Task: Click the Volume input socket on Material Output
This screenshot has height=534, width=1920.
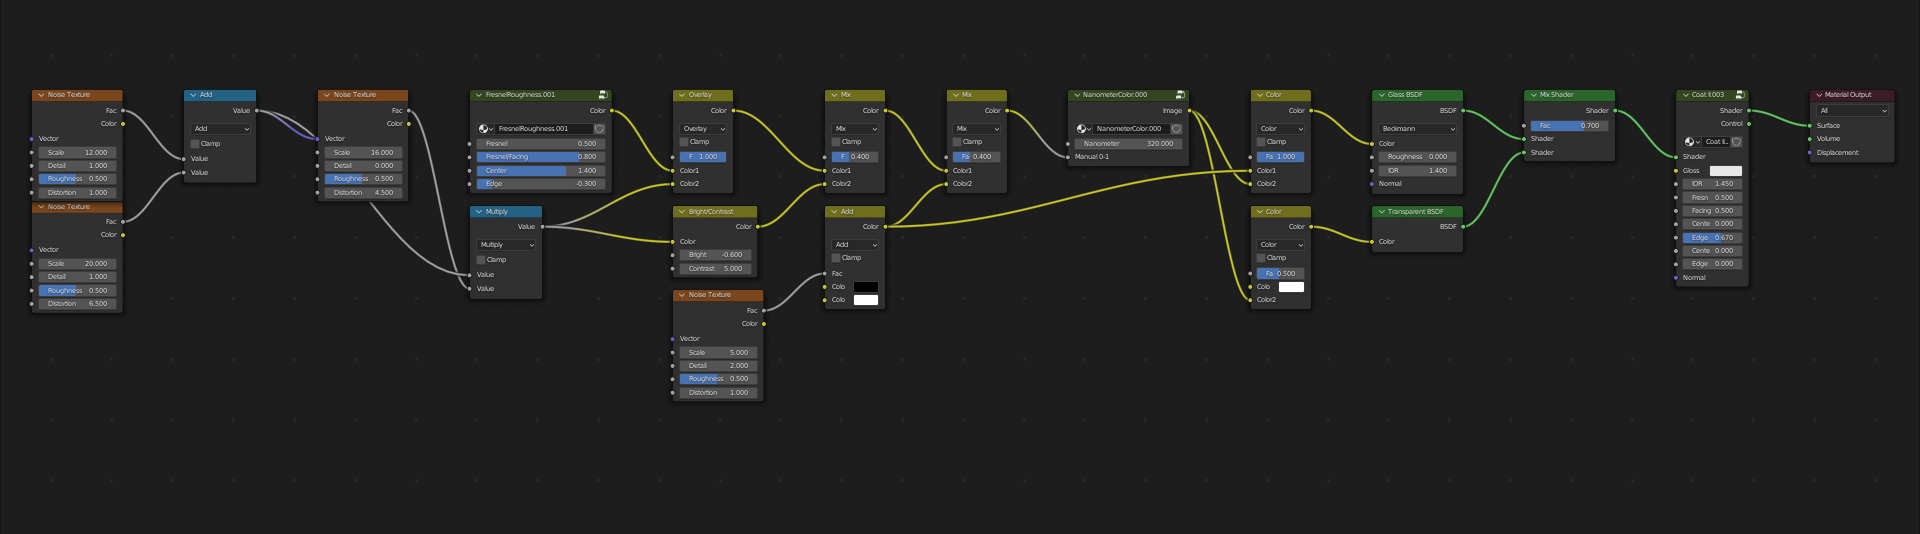Action: (1810, 139)
